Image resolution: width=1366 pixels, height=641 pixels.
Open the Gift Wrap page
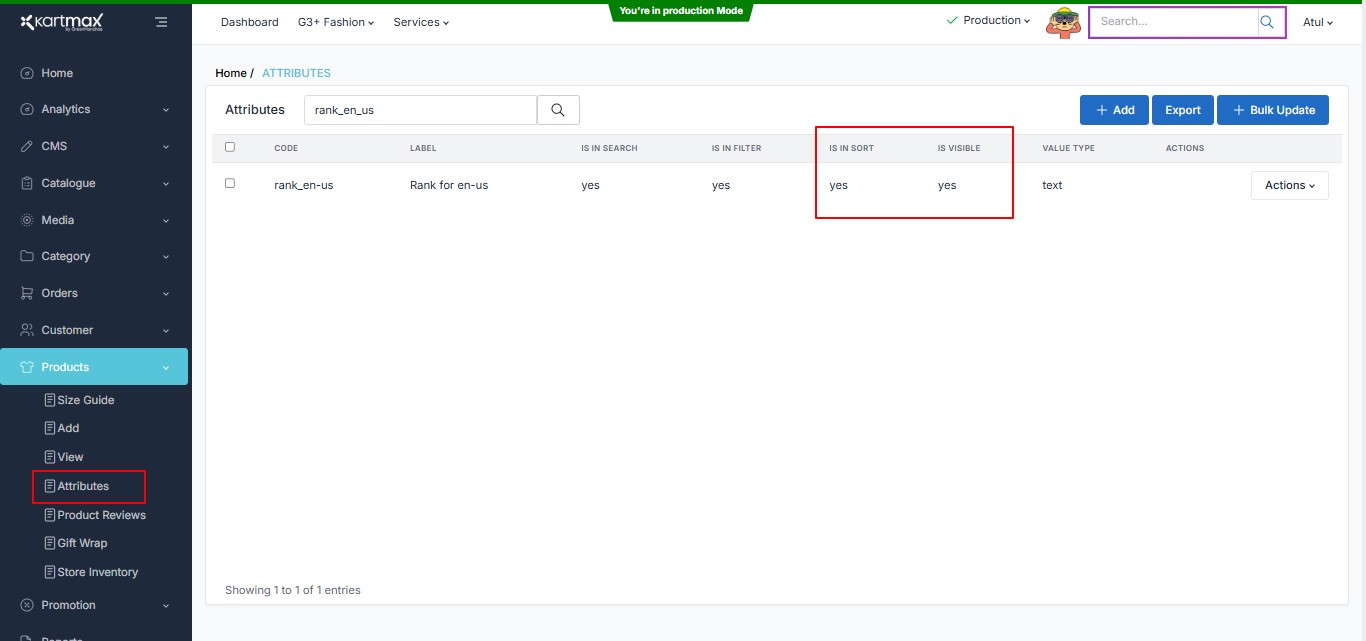[x=82, y=543]
